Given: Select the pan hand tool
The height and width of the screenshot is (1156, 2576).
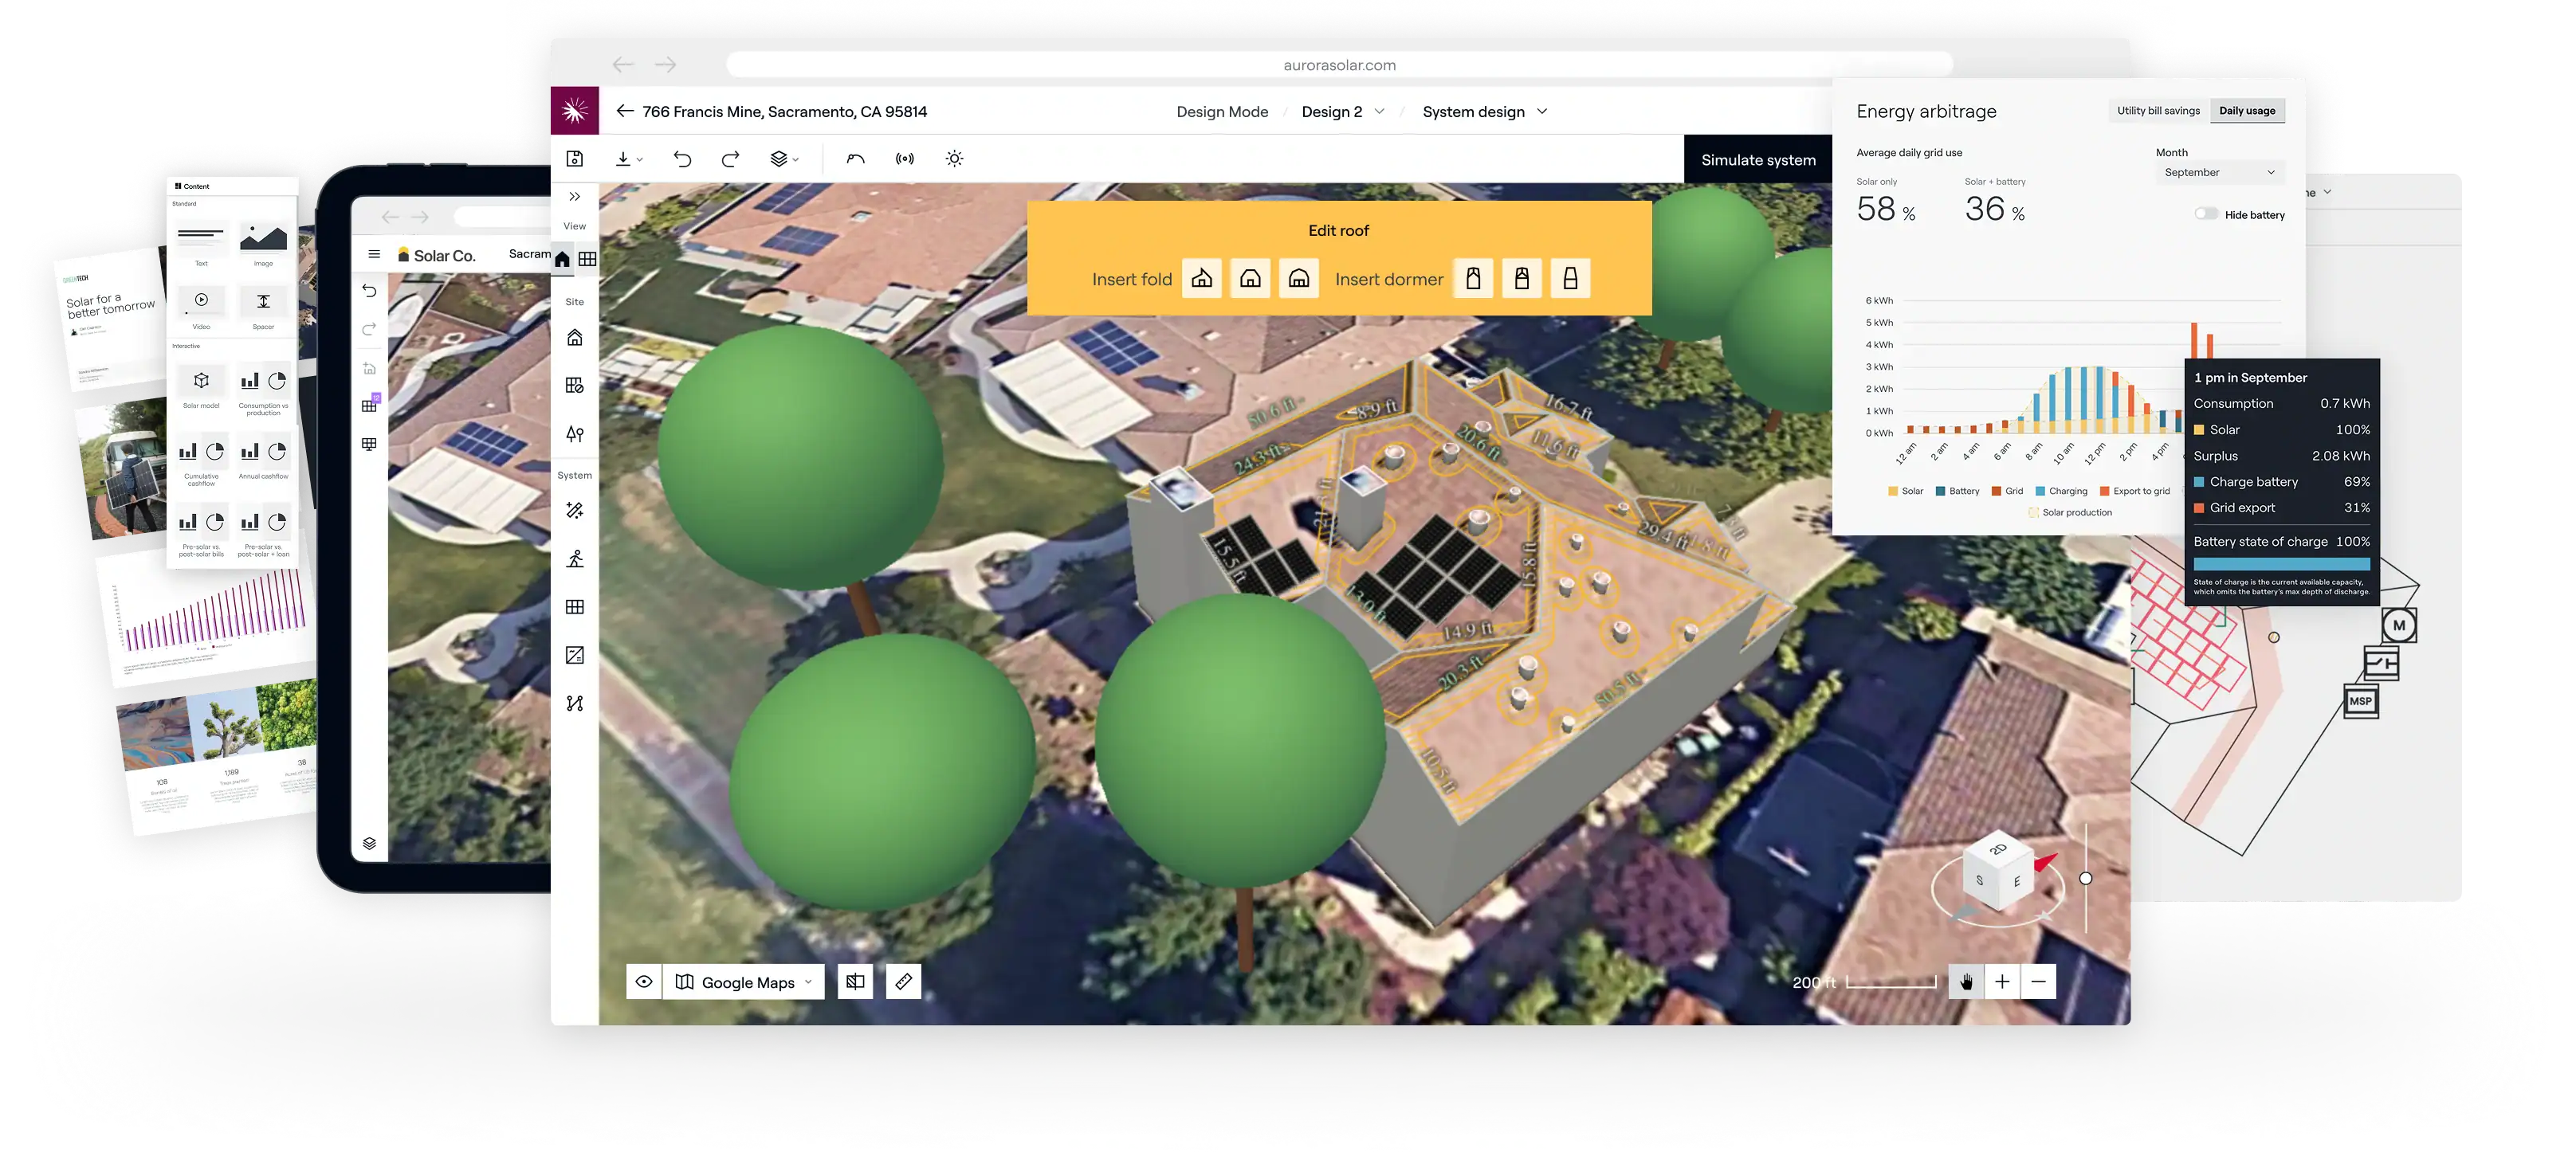Looking at the screenshot, I should tap(1966, 982).
